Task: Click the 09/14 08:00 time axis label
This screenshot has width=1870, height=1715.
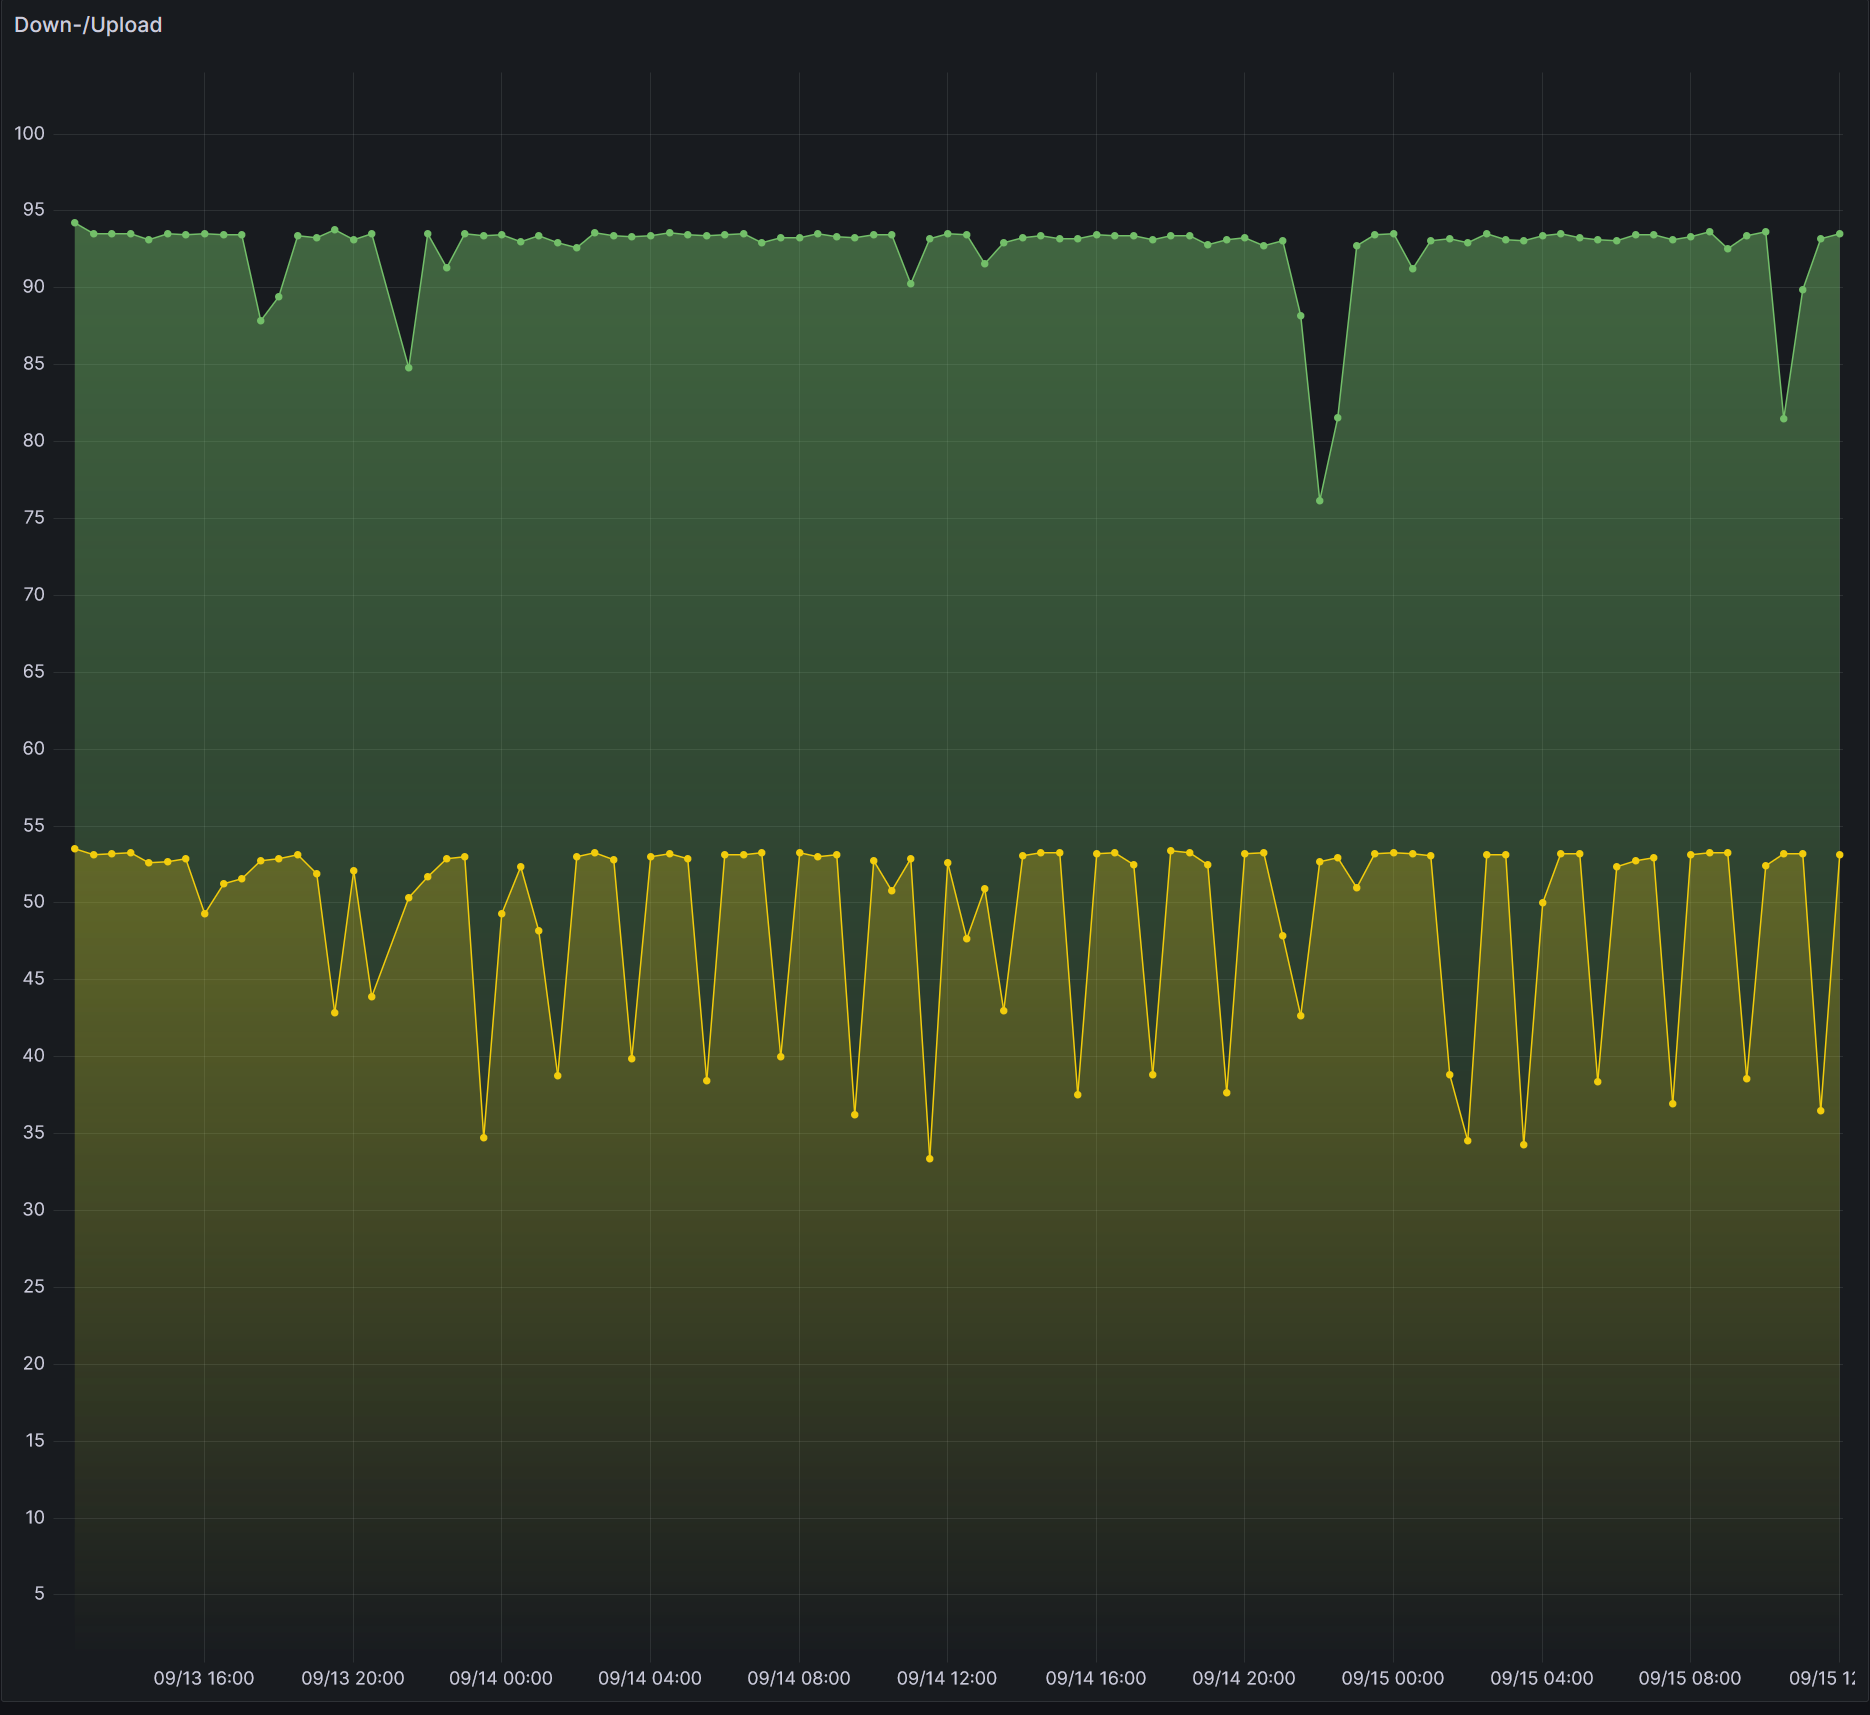Action: (x=799, y=1679)
